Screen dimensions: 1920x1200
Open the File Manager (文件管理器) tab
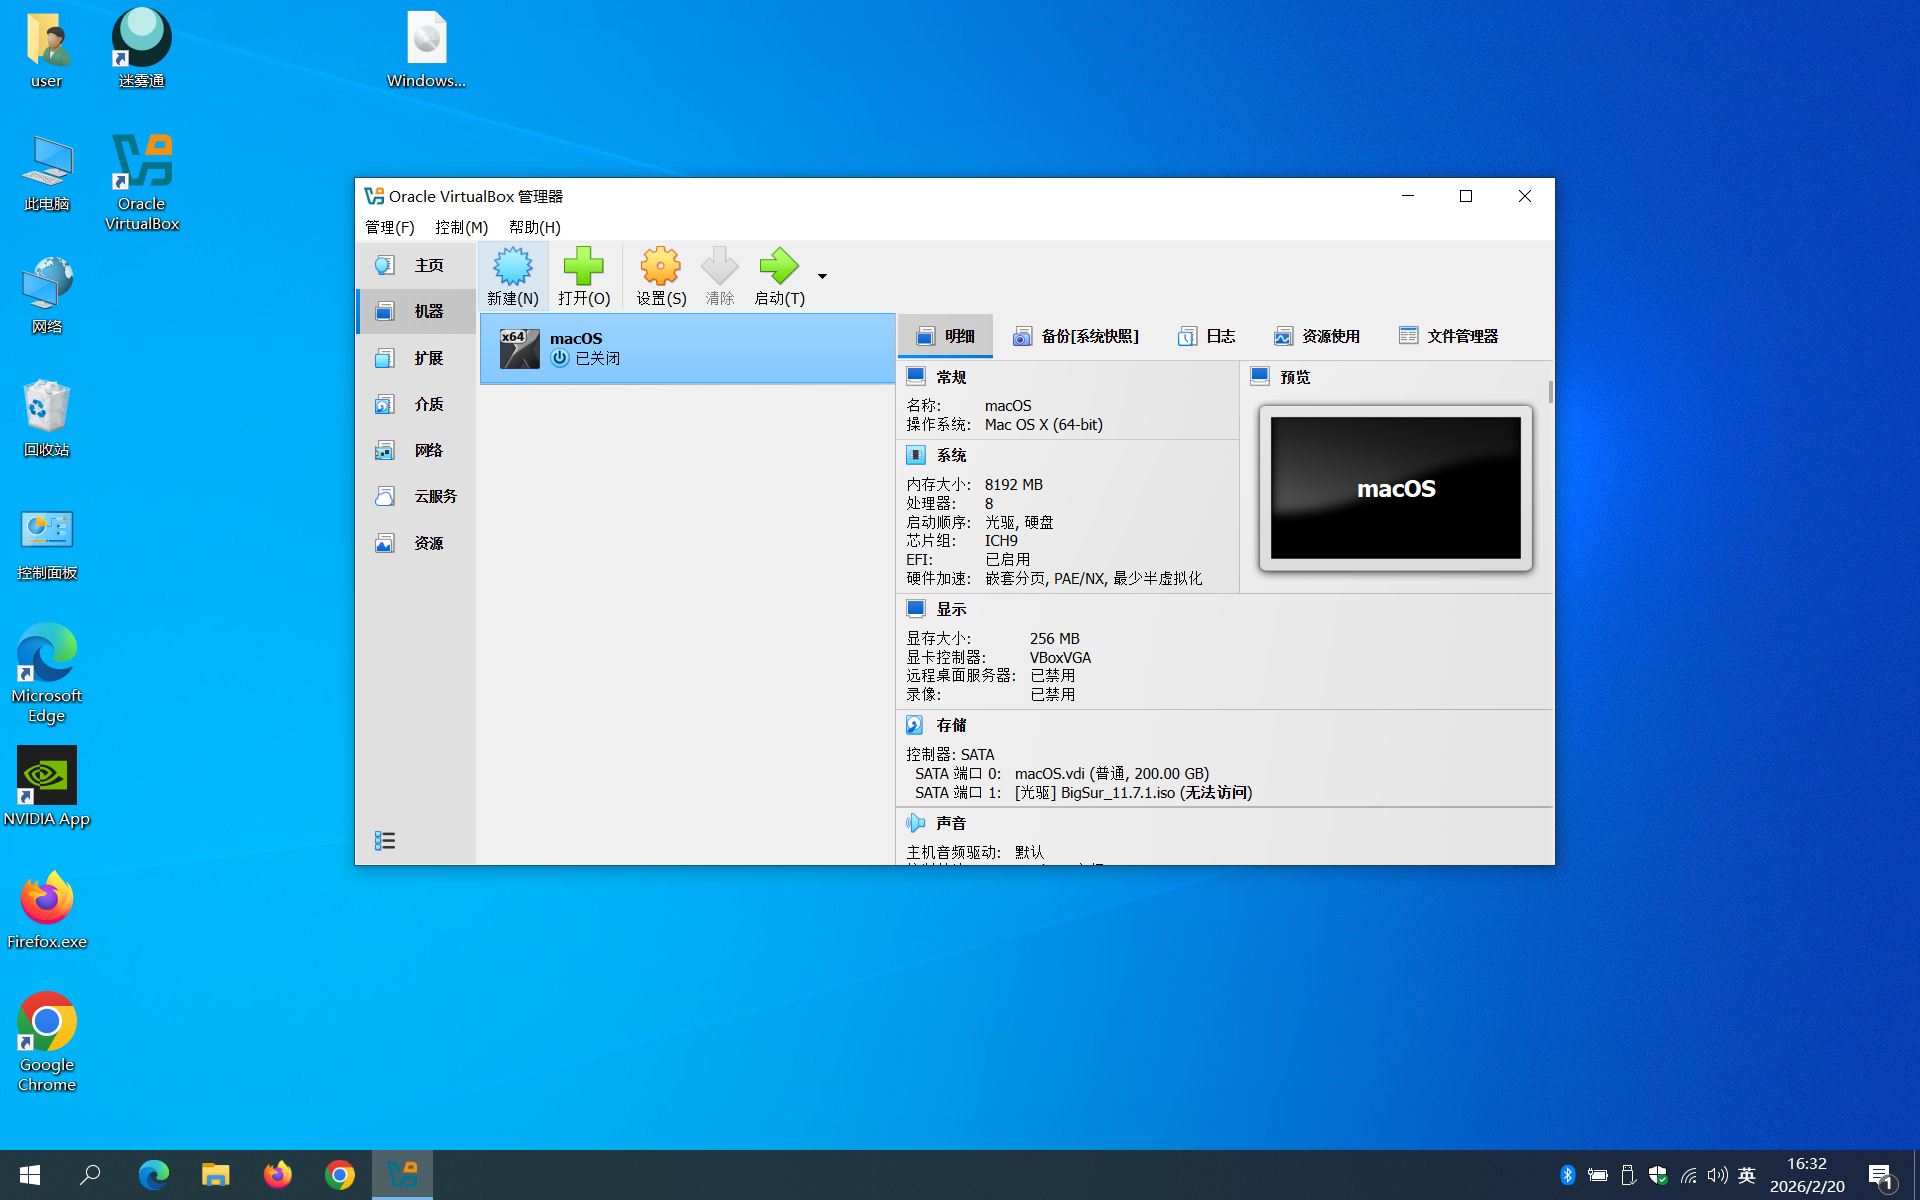(x=1448, y=336)
